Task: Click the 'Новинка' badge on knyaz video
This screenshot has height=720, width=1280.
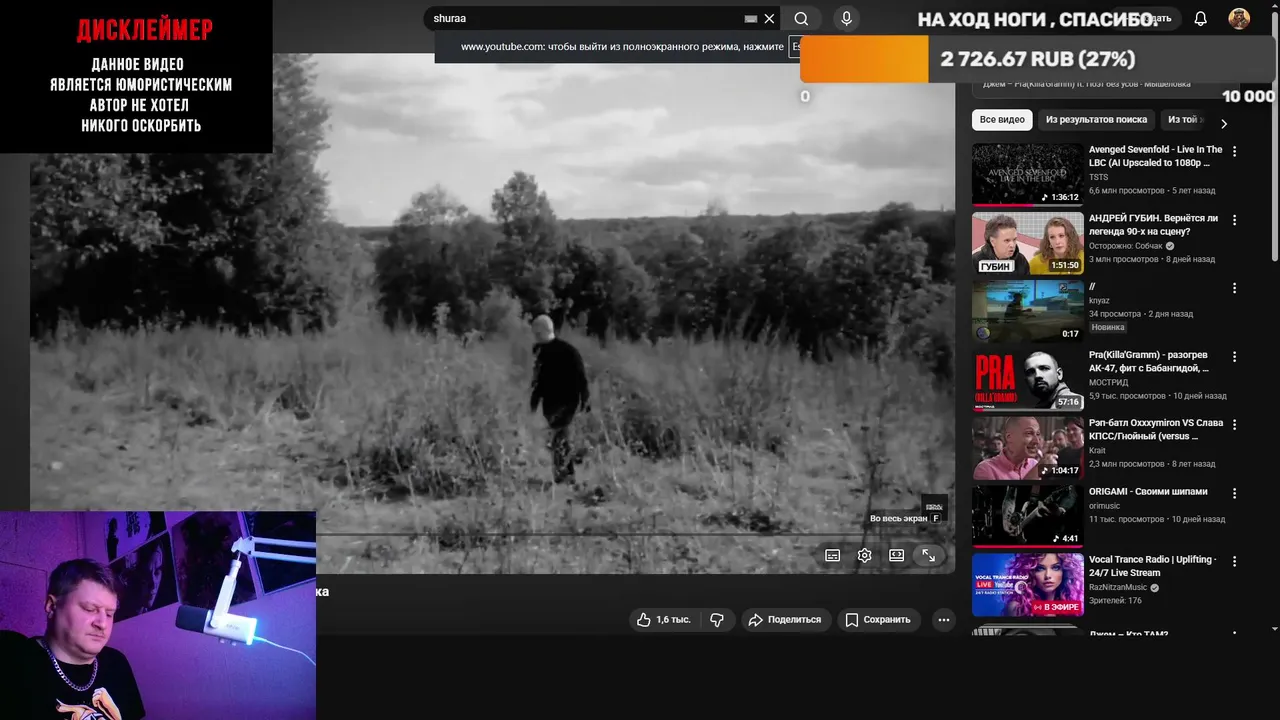Action: 1108,327
